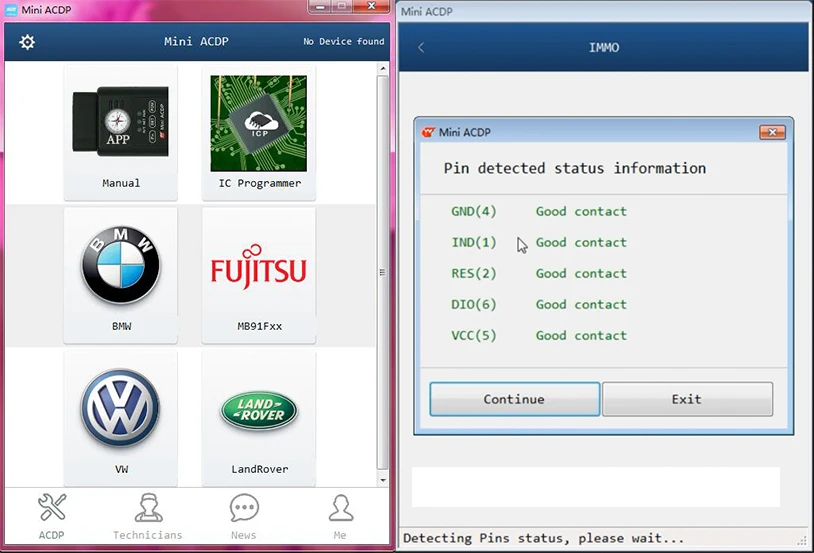The image size is (814, 553).
Task: Click the Mini ACDP title bar app icon
Action: pyautogui.click(x=11, y=10)
